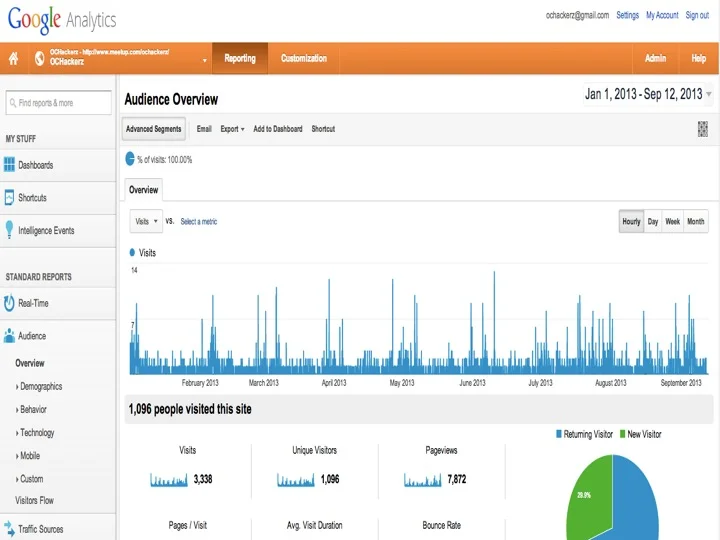
Task: Click the Returning Visitor blue legend swatch
Action: coord(559,434)
